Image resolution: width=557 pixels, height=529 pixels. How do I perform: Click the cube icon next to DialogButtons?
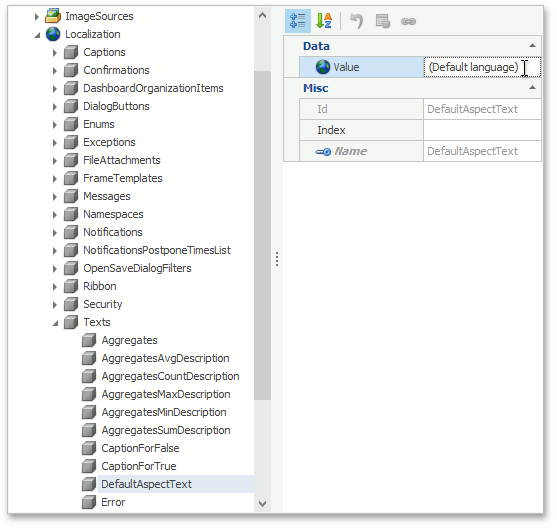pos(71,106)
